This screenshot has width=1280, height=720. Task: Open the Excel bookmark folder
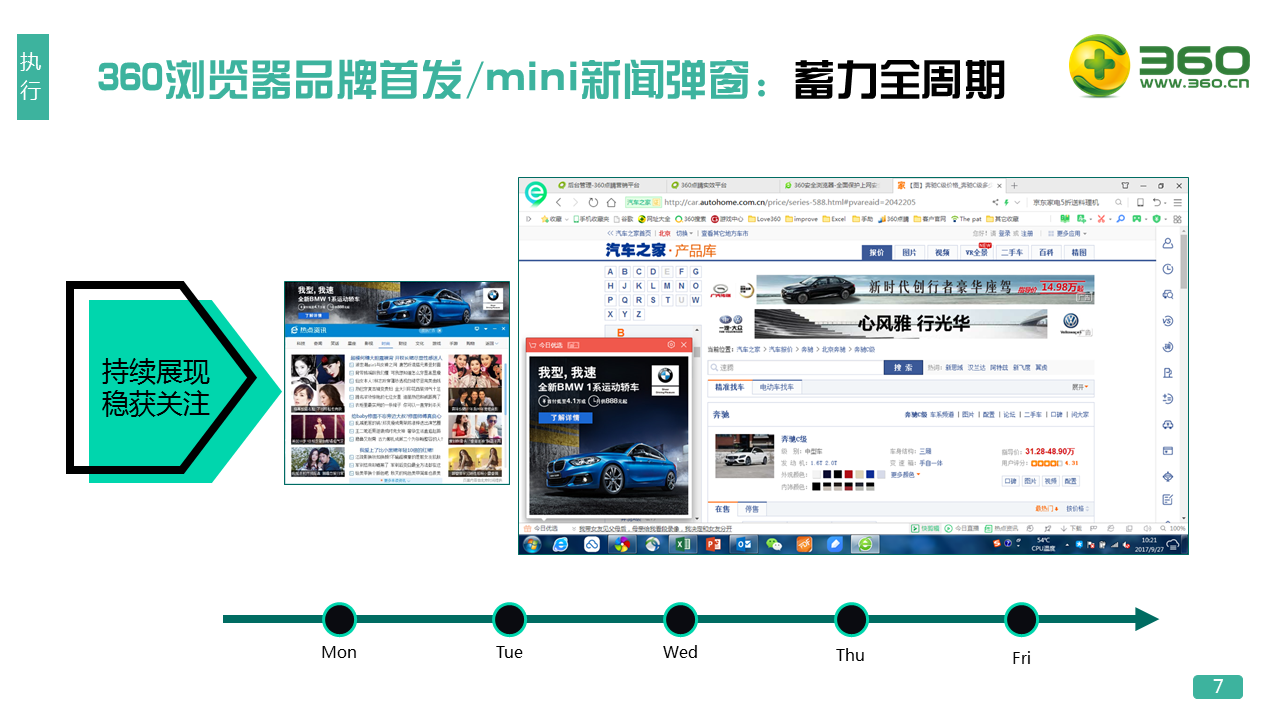tap(834, 219)
